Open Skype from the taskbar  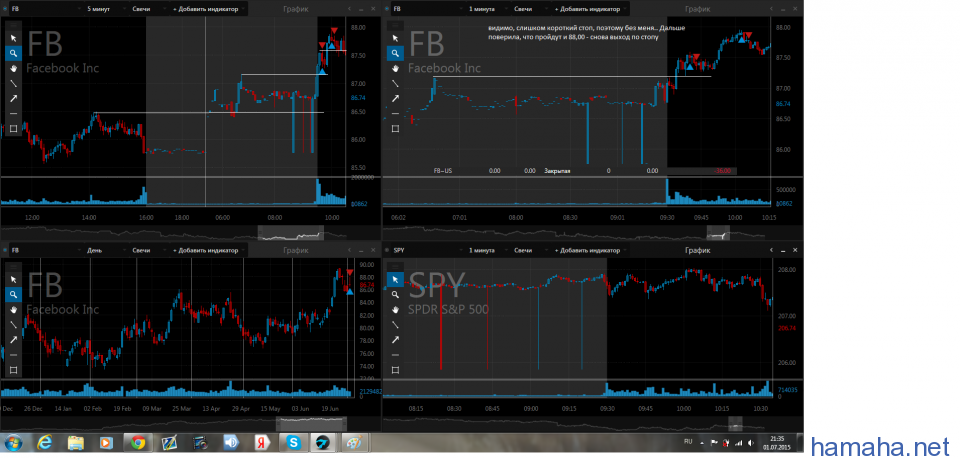[293, 442]
